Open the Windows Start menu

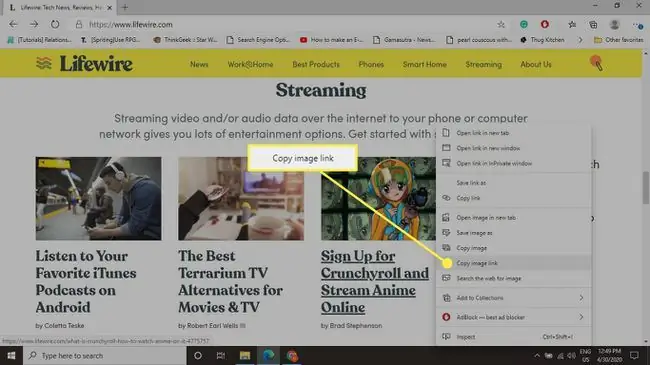pyautogui.click(x=11, y=355)
